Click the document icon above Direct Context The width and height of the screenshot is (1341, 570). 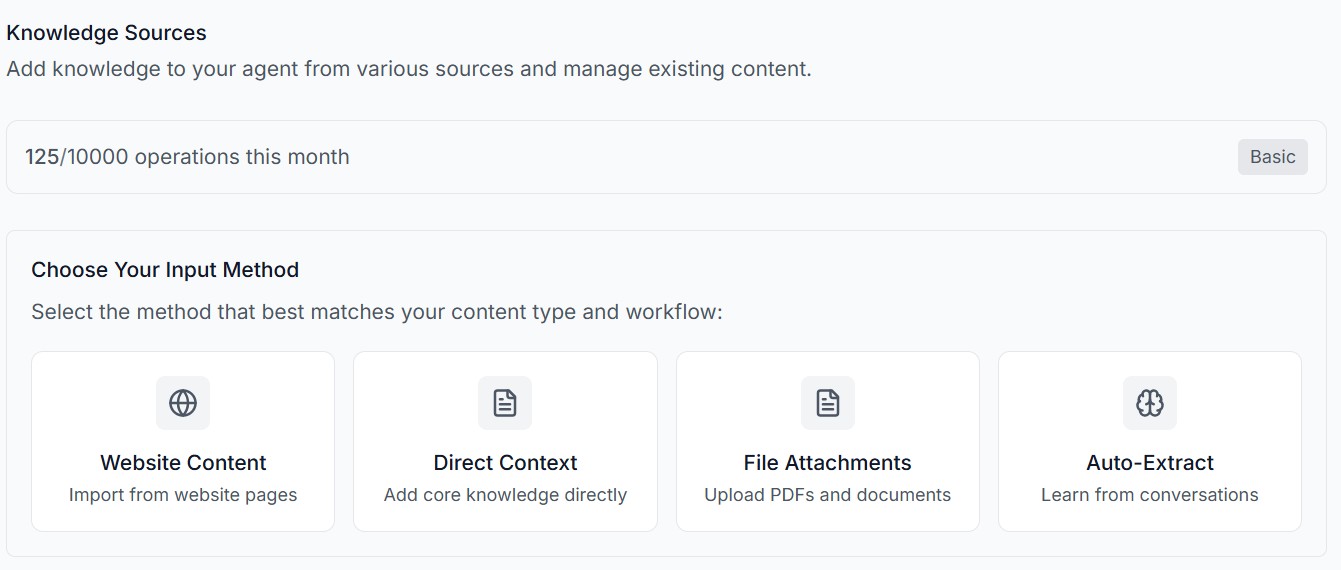(x=505, y=403)
